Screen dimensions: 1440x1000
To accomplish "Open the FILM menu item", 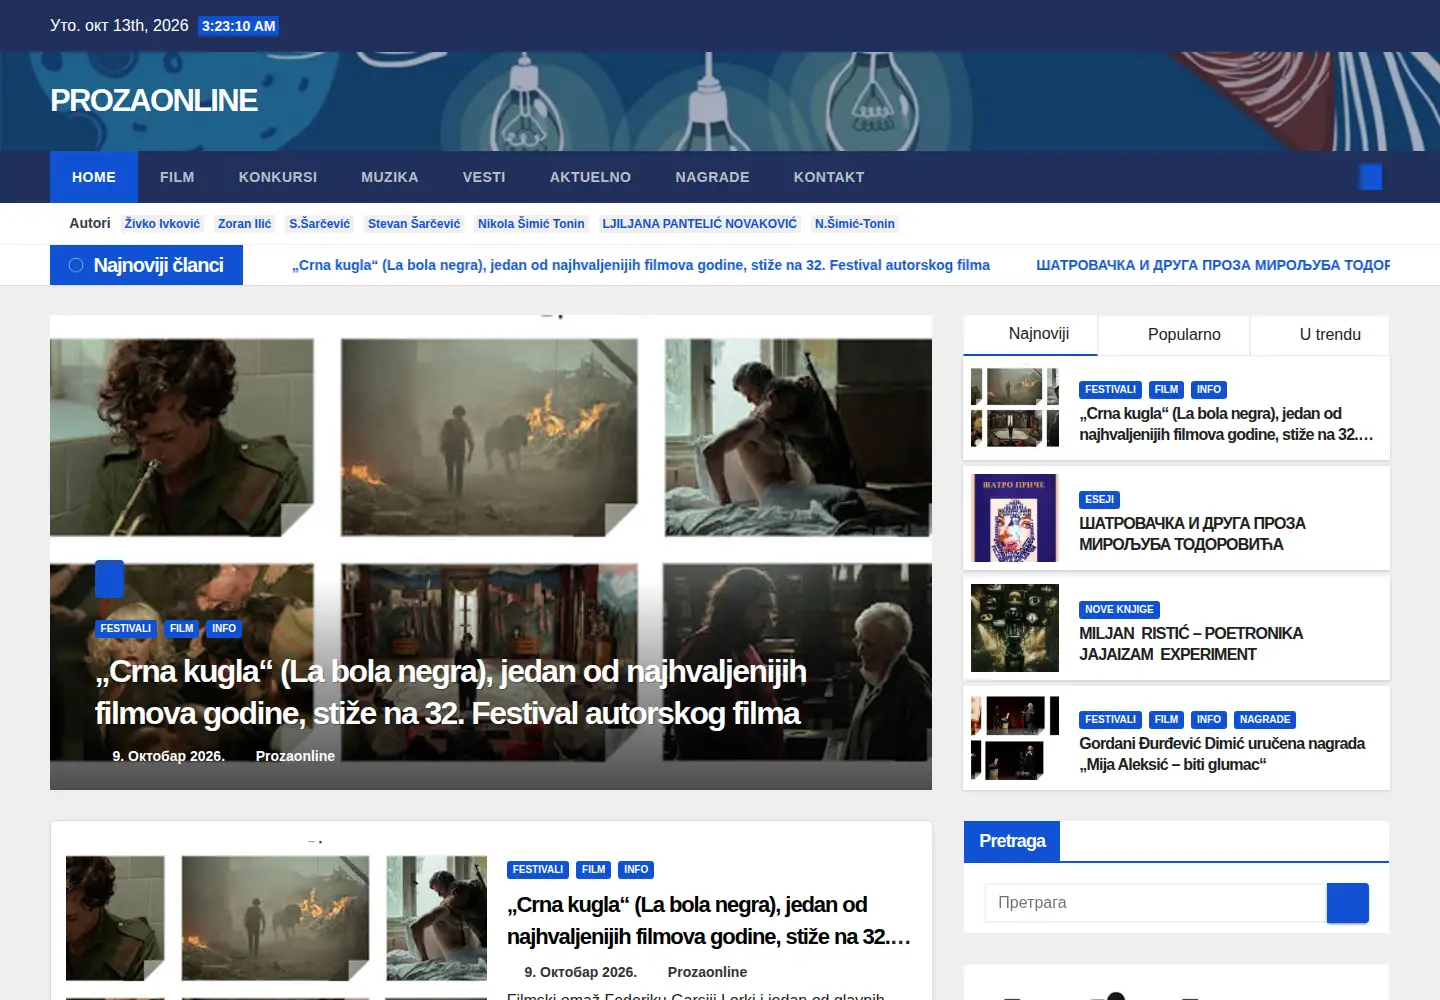I will (177, 177).
